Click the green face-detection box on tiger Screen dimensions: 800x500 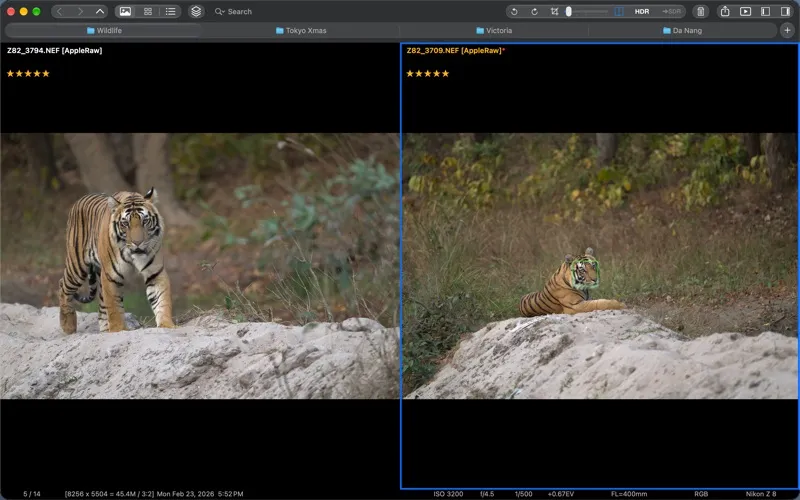point(585,273)
